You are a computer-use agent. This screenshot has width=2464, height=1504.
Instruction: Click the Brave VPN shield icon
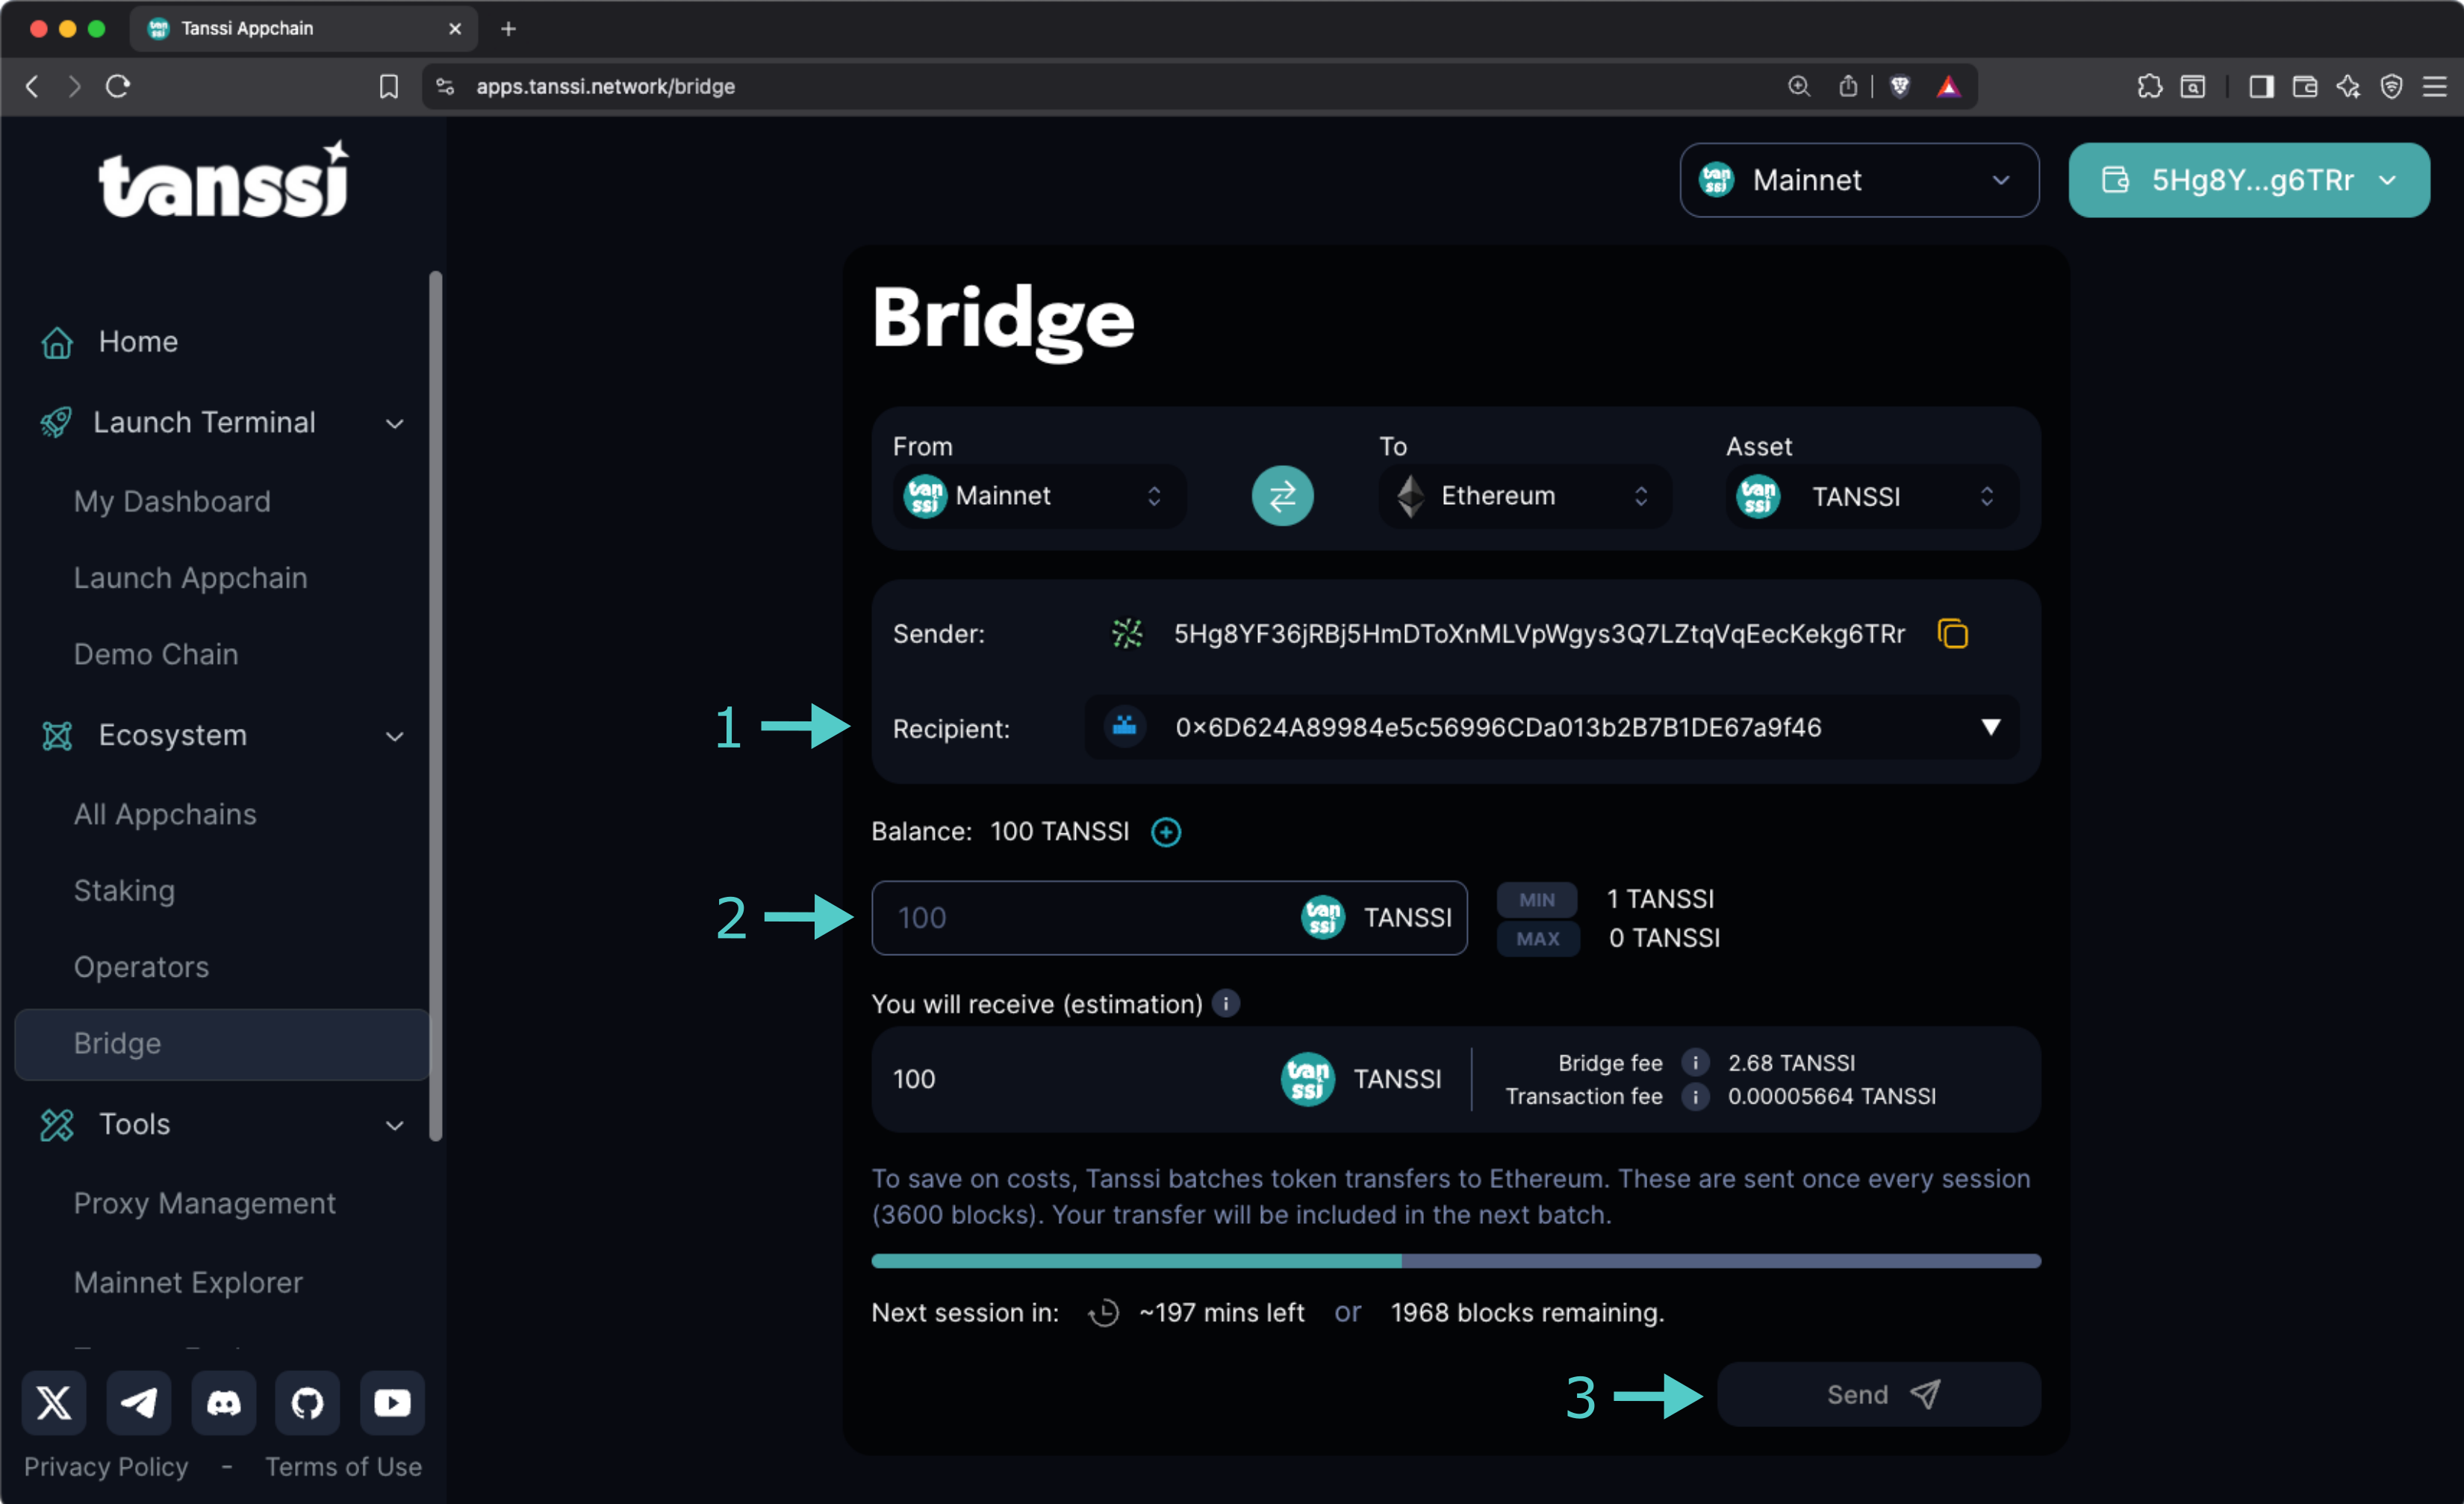2391,86
